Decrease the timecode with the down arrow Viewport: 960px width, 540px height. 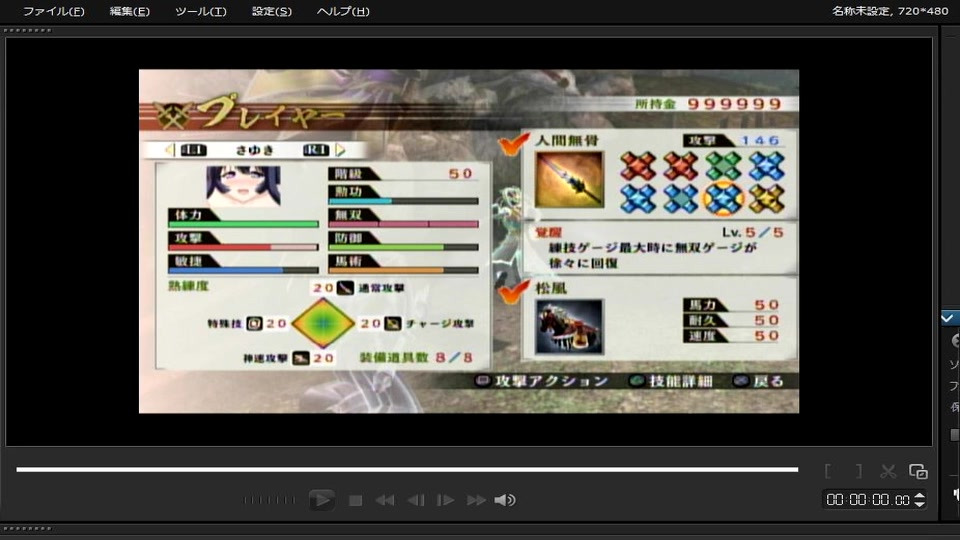point(919,504)
